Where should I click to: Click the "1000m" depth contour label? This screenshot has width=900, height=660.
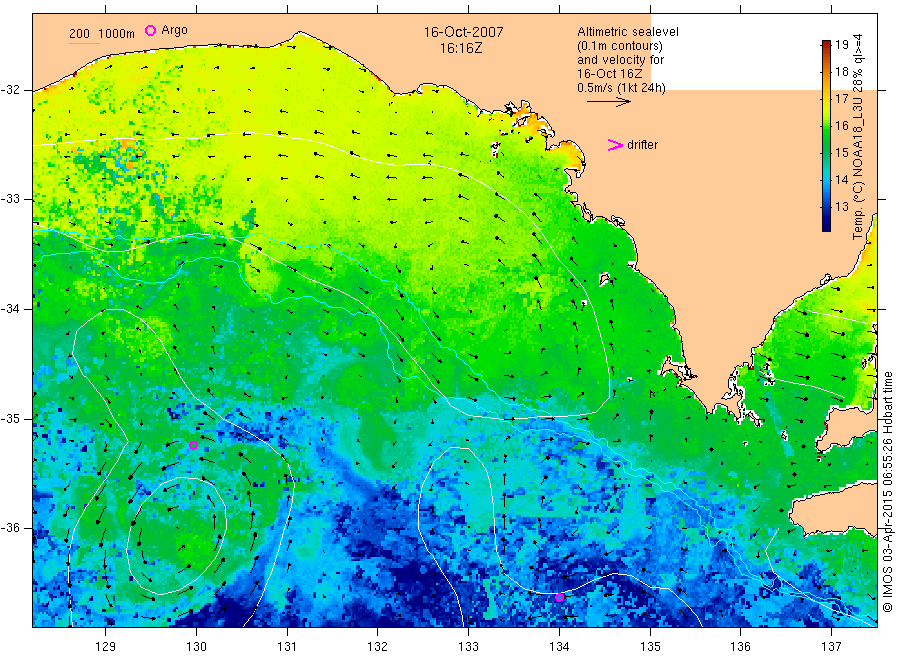(117, 34)
